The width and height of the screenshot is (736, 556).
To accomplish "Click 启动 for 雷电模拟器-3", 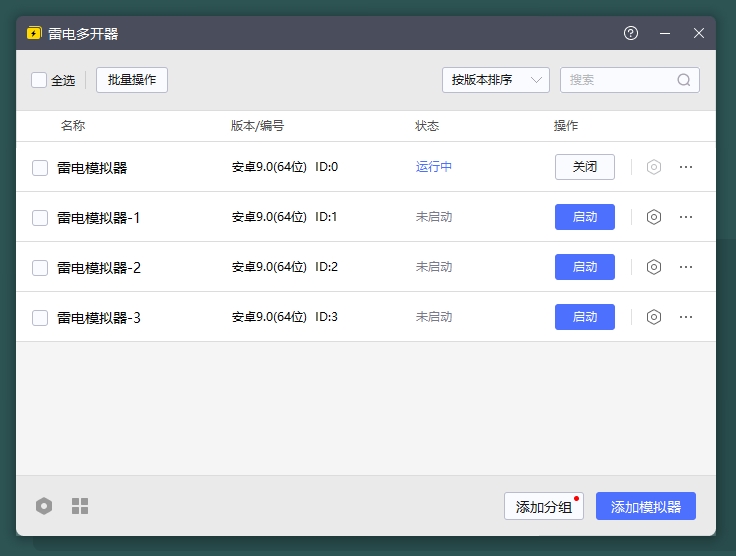I will [585, 317].
